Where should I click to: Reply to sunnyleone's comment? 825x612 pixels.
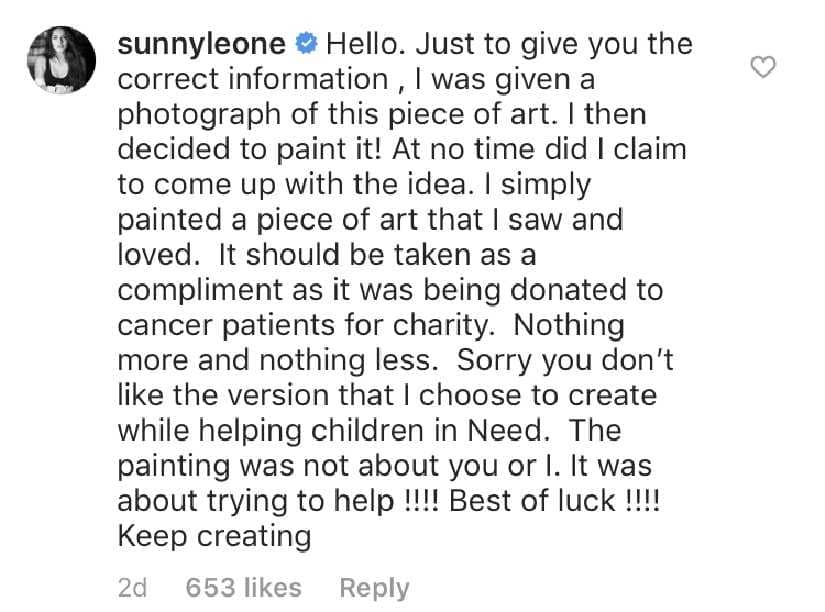[x=374, y=588]
